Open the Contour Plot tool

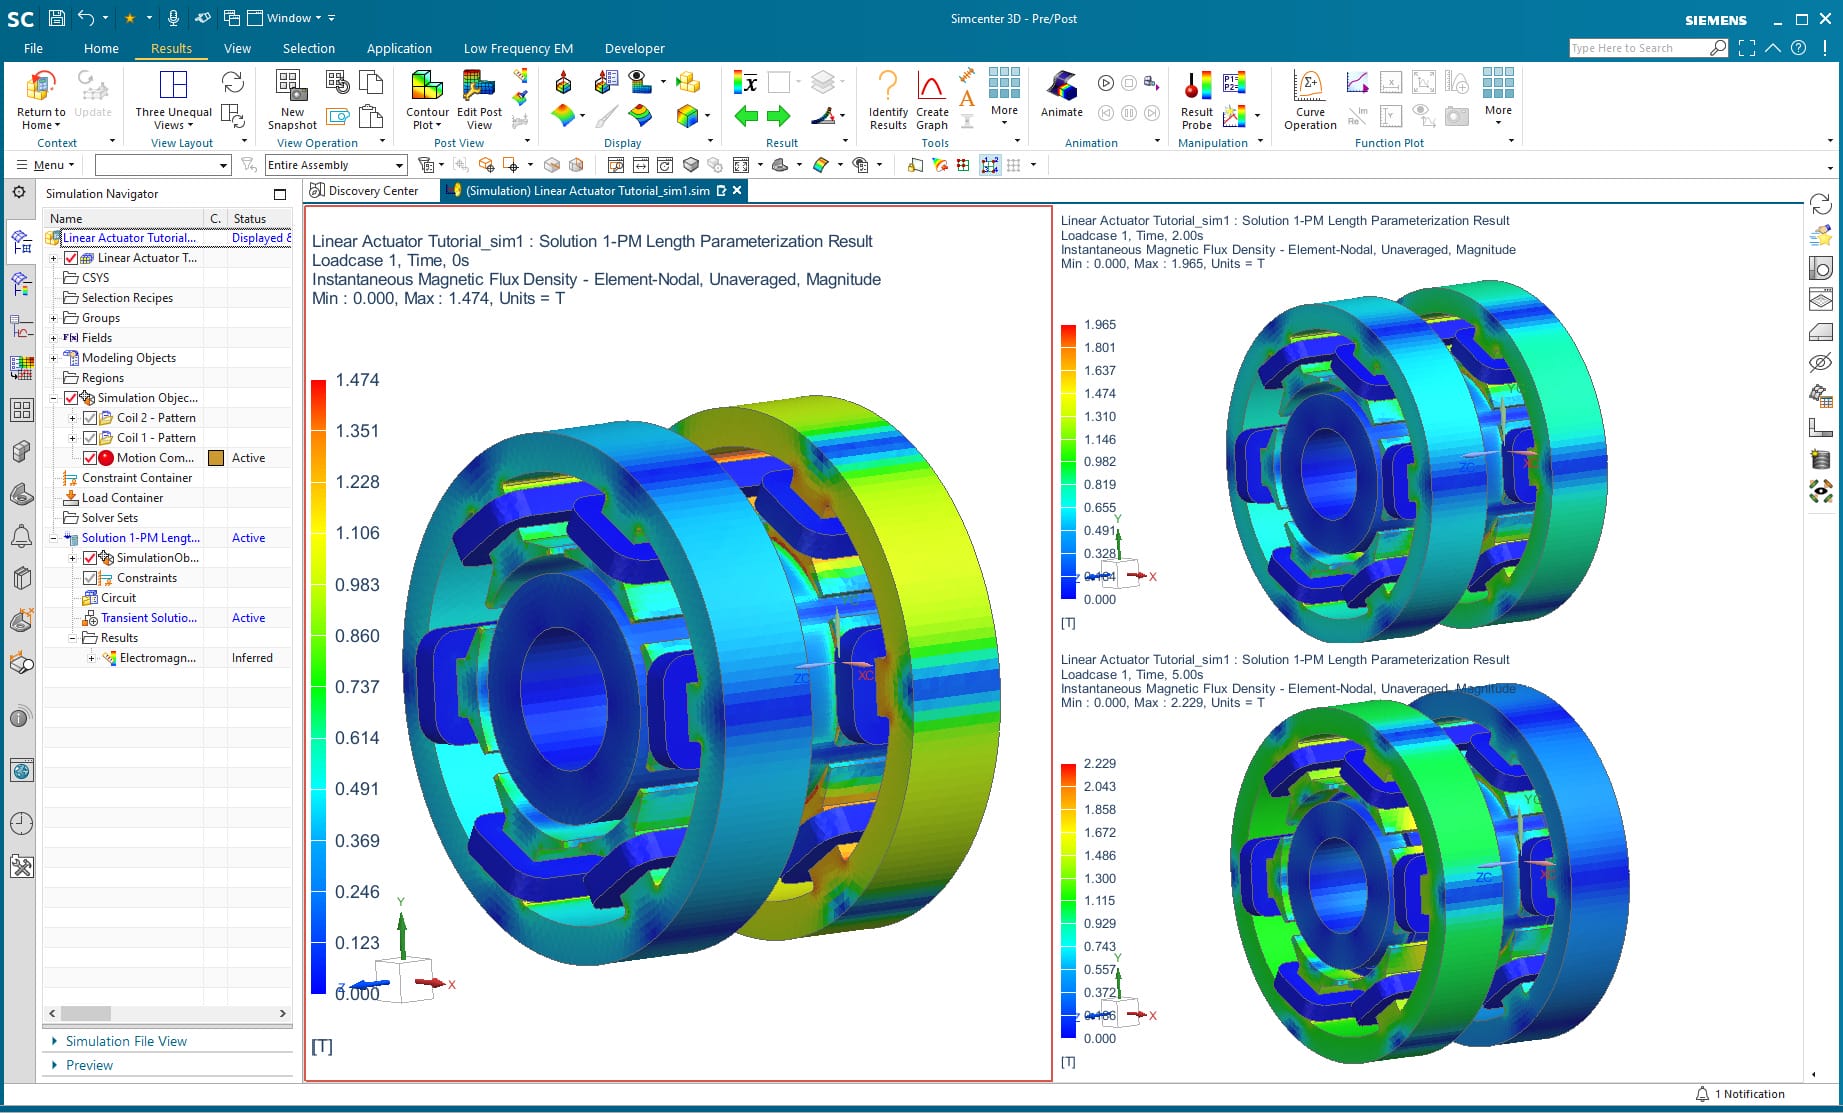point(426,99)
